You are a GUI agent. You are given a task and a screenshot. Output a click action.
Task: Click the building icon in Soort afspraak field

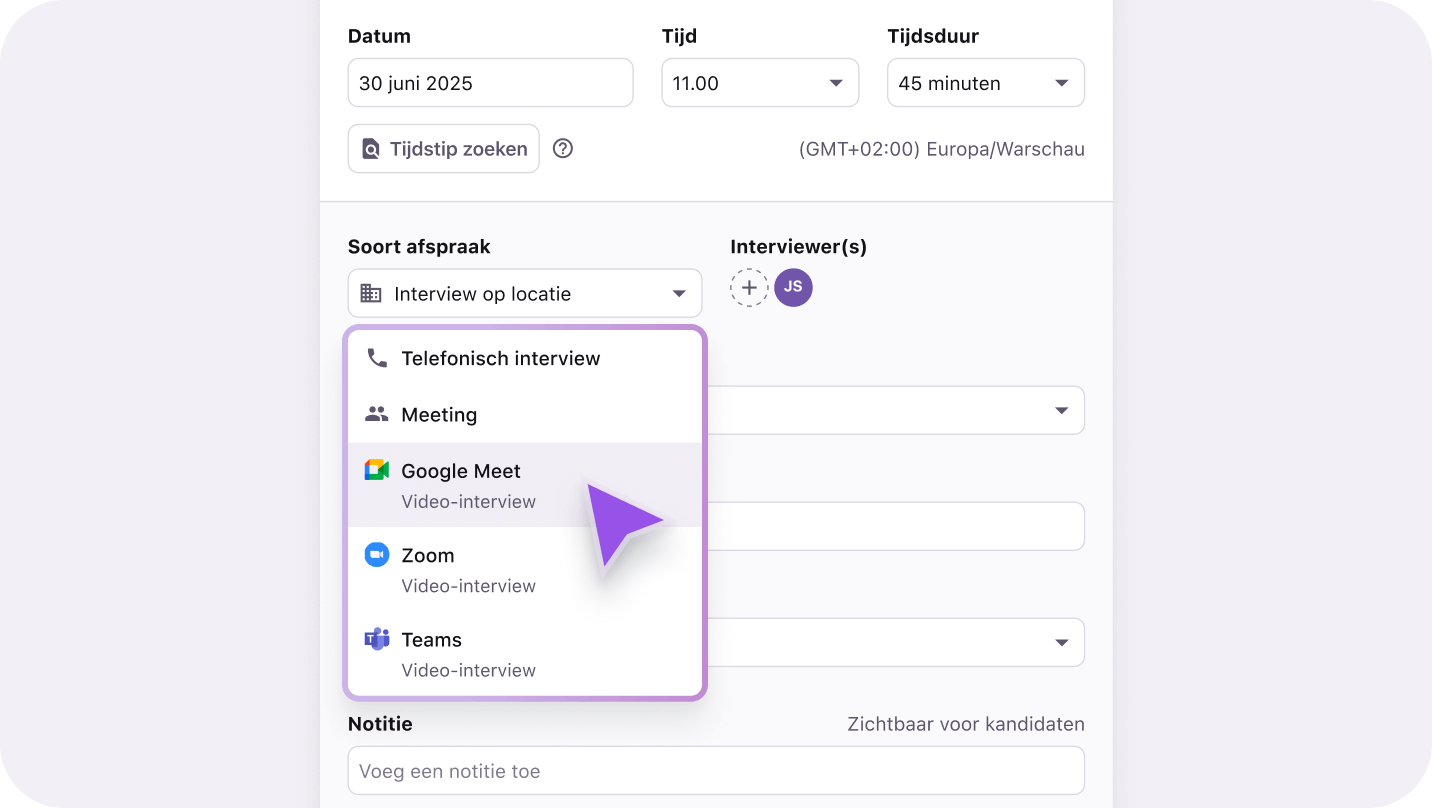click(371, 293)
